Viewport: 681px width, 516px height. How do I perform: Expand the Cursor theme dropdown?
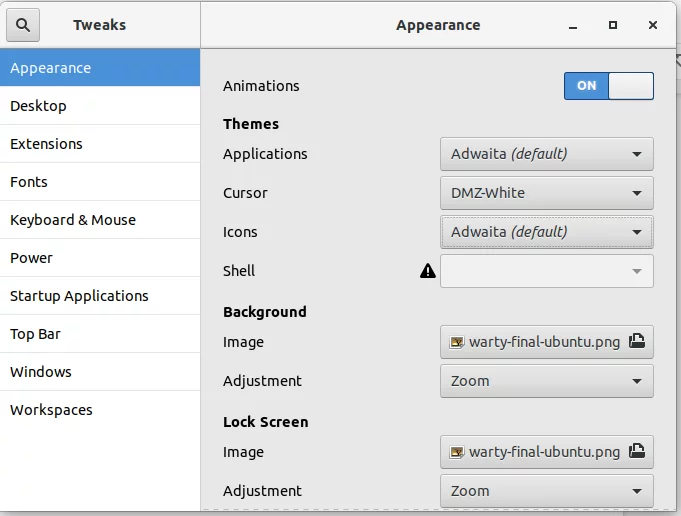(546, 193)
